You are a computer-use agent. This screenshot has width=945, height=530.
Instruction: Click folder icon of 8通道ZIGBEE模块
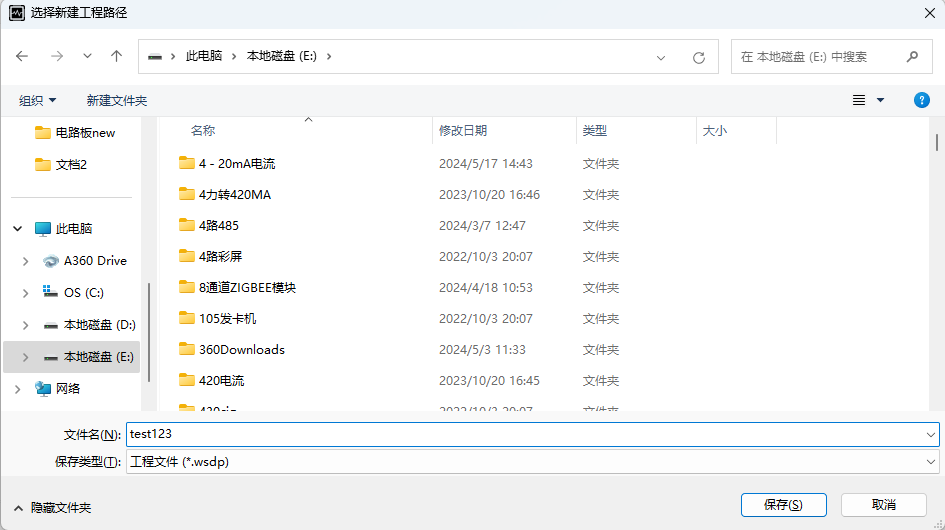click(187, 287)
